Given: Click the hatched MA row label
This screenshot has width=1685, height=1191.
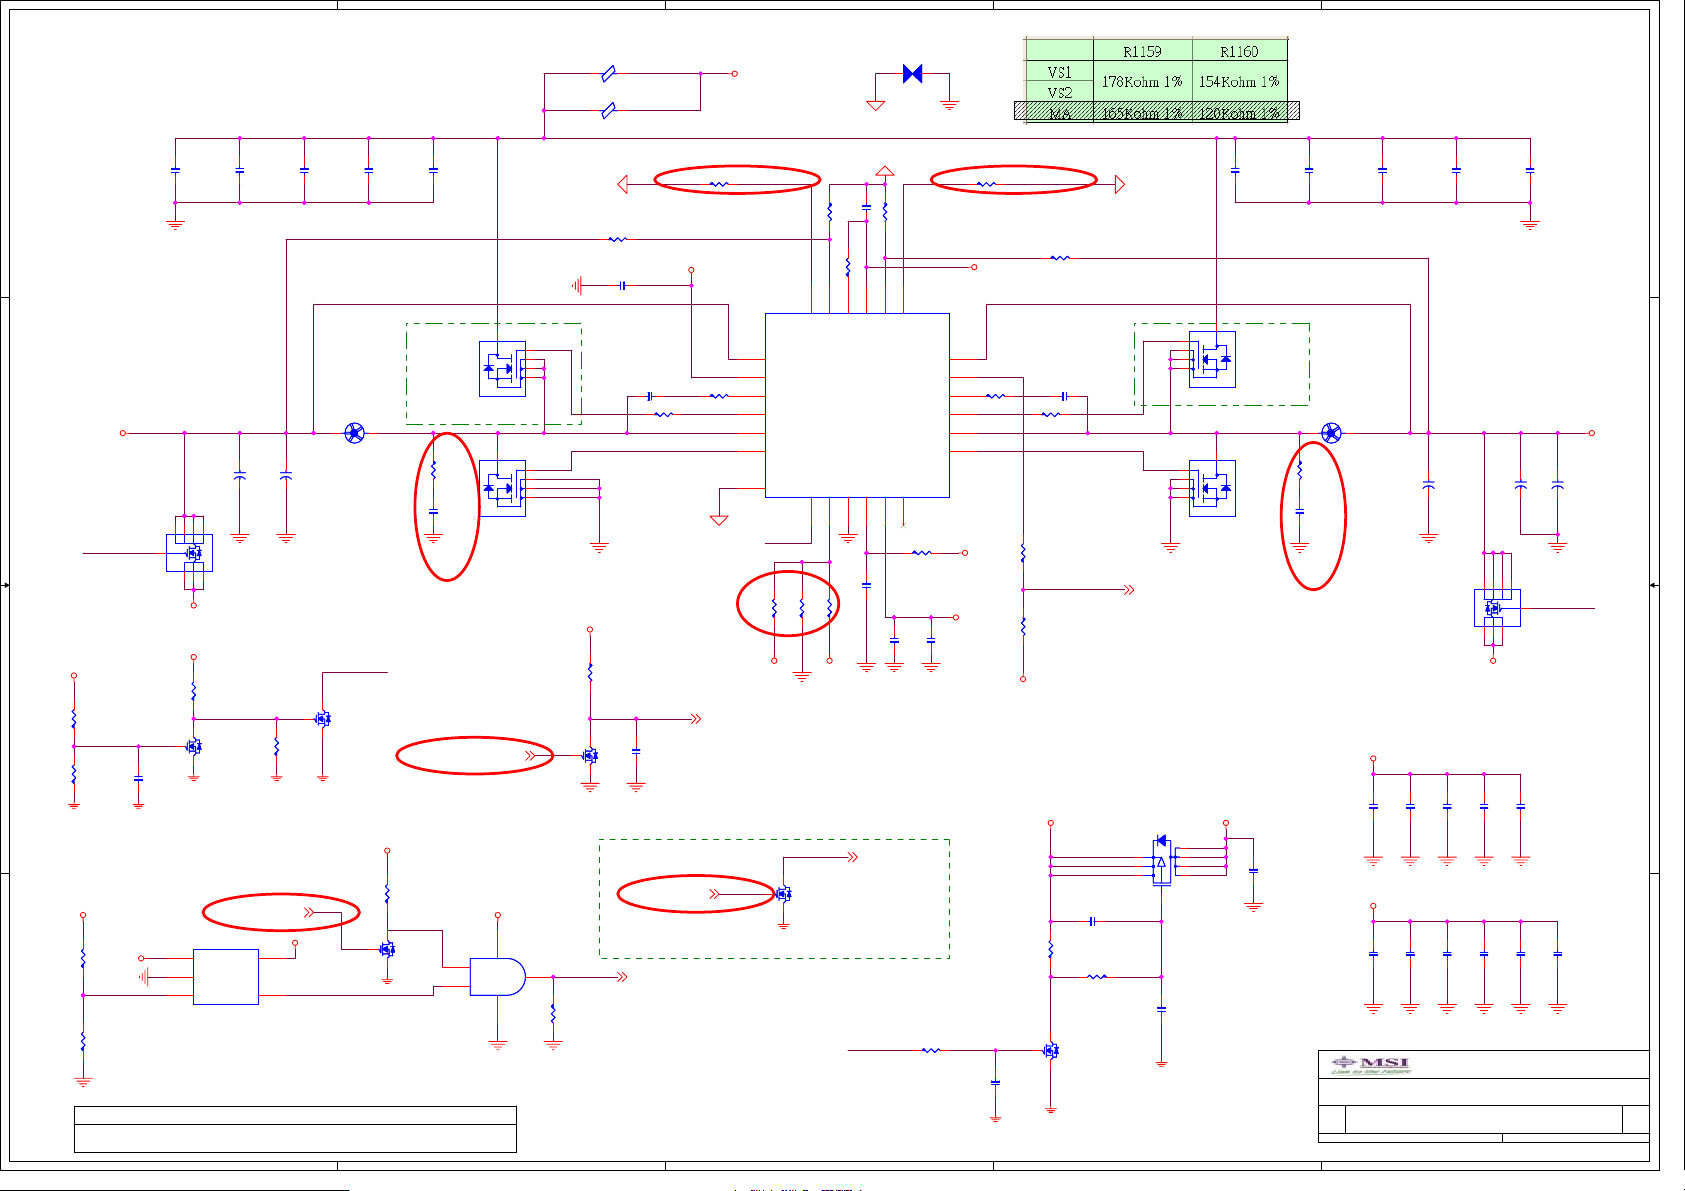Looking at the screenshot, I should click(x=1059, y=113).
